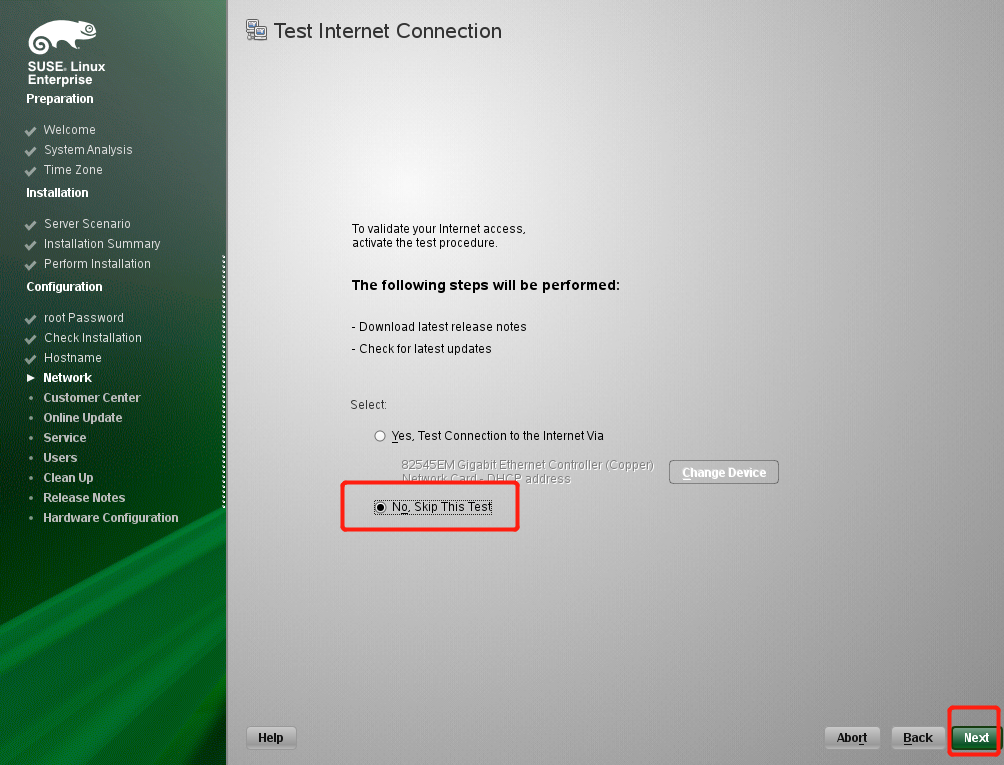Click the Hostname step label
Image resolution: width=1004 pixels, height=765 pixels.
[72, 358]
